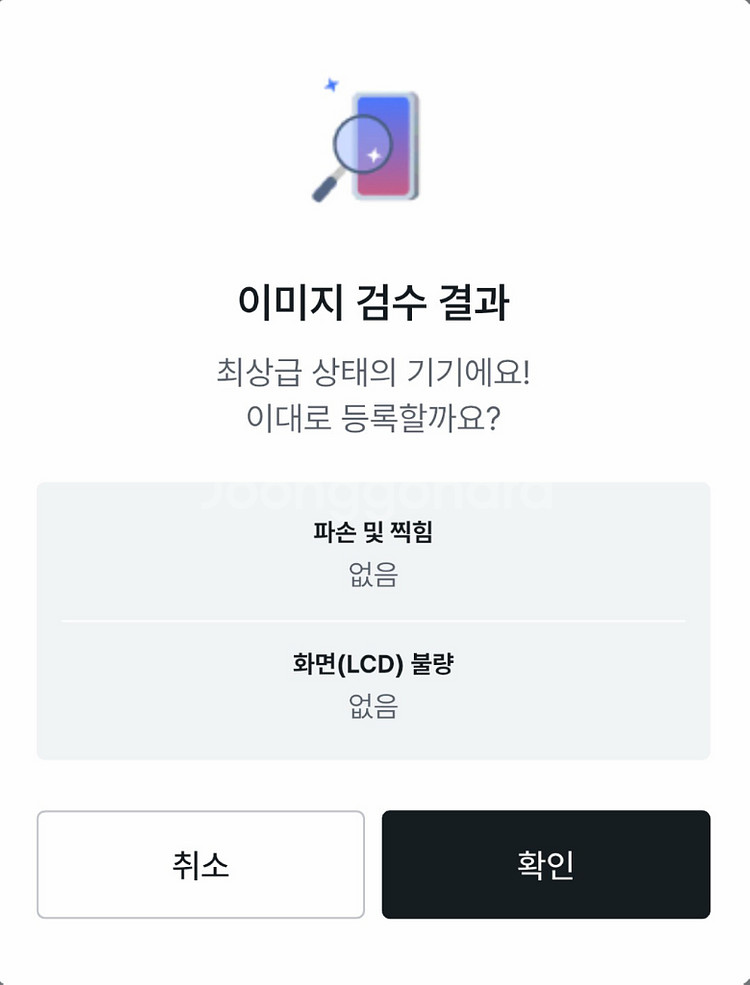Click the 취소 label text on white button

tap(200, 864)
